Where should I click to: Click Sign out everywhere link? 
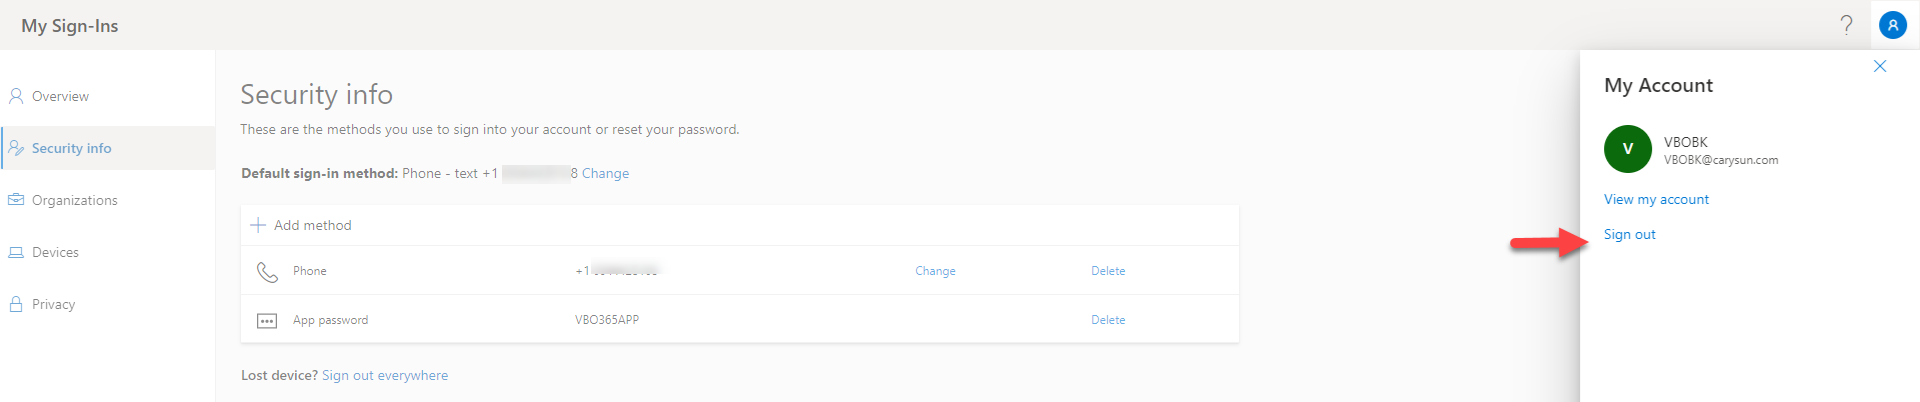(x=385, y=375)
